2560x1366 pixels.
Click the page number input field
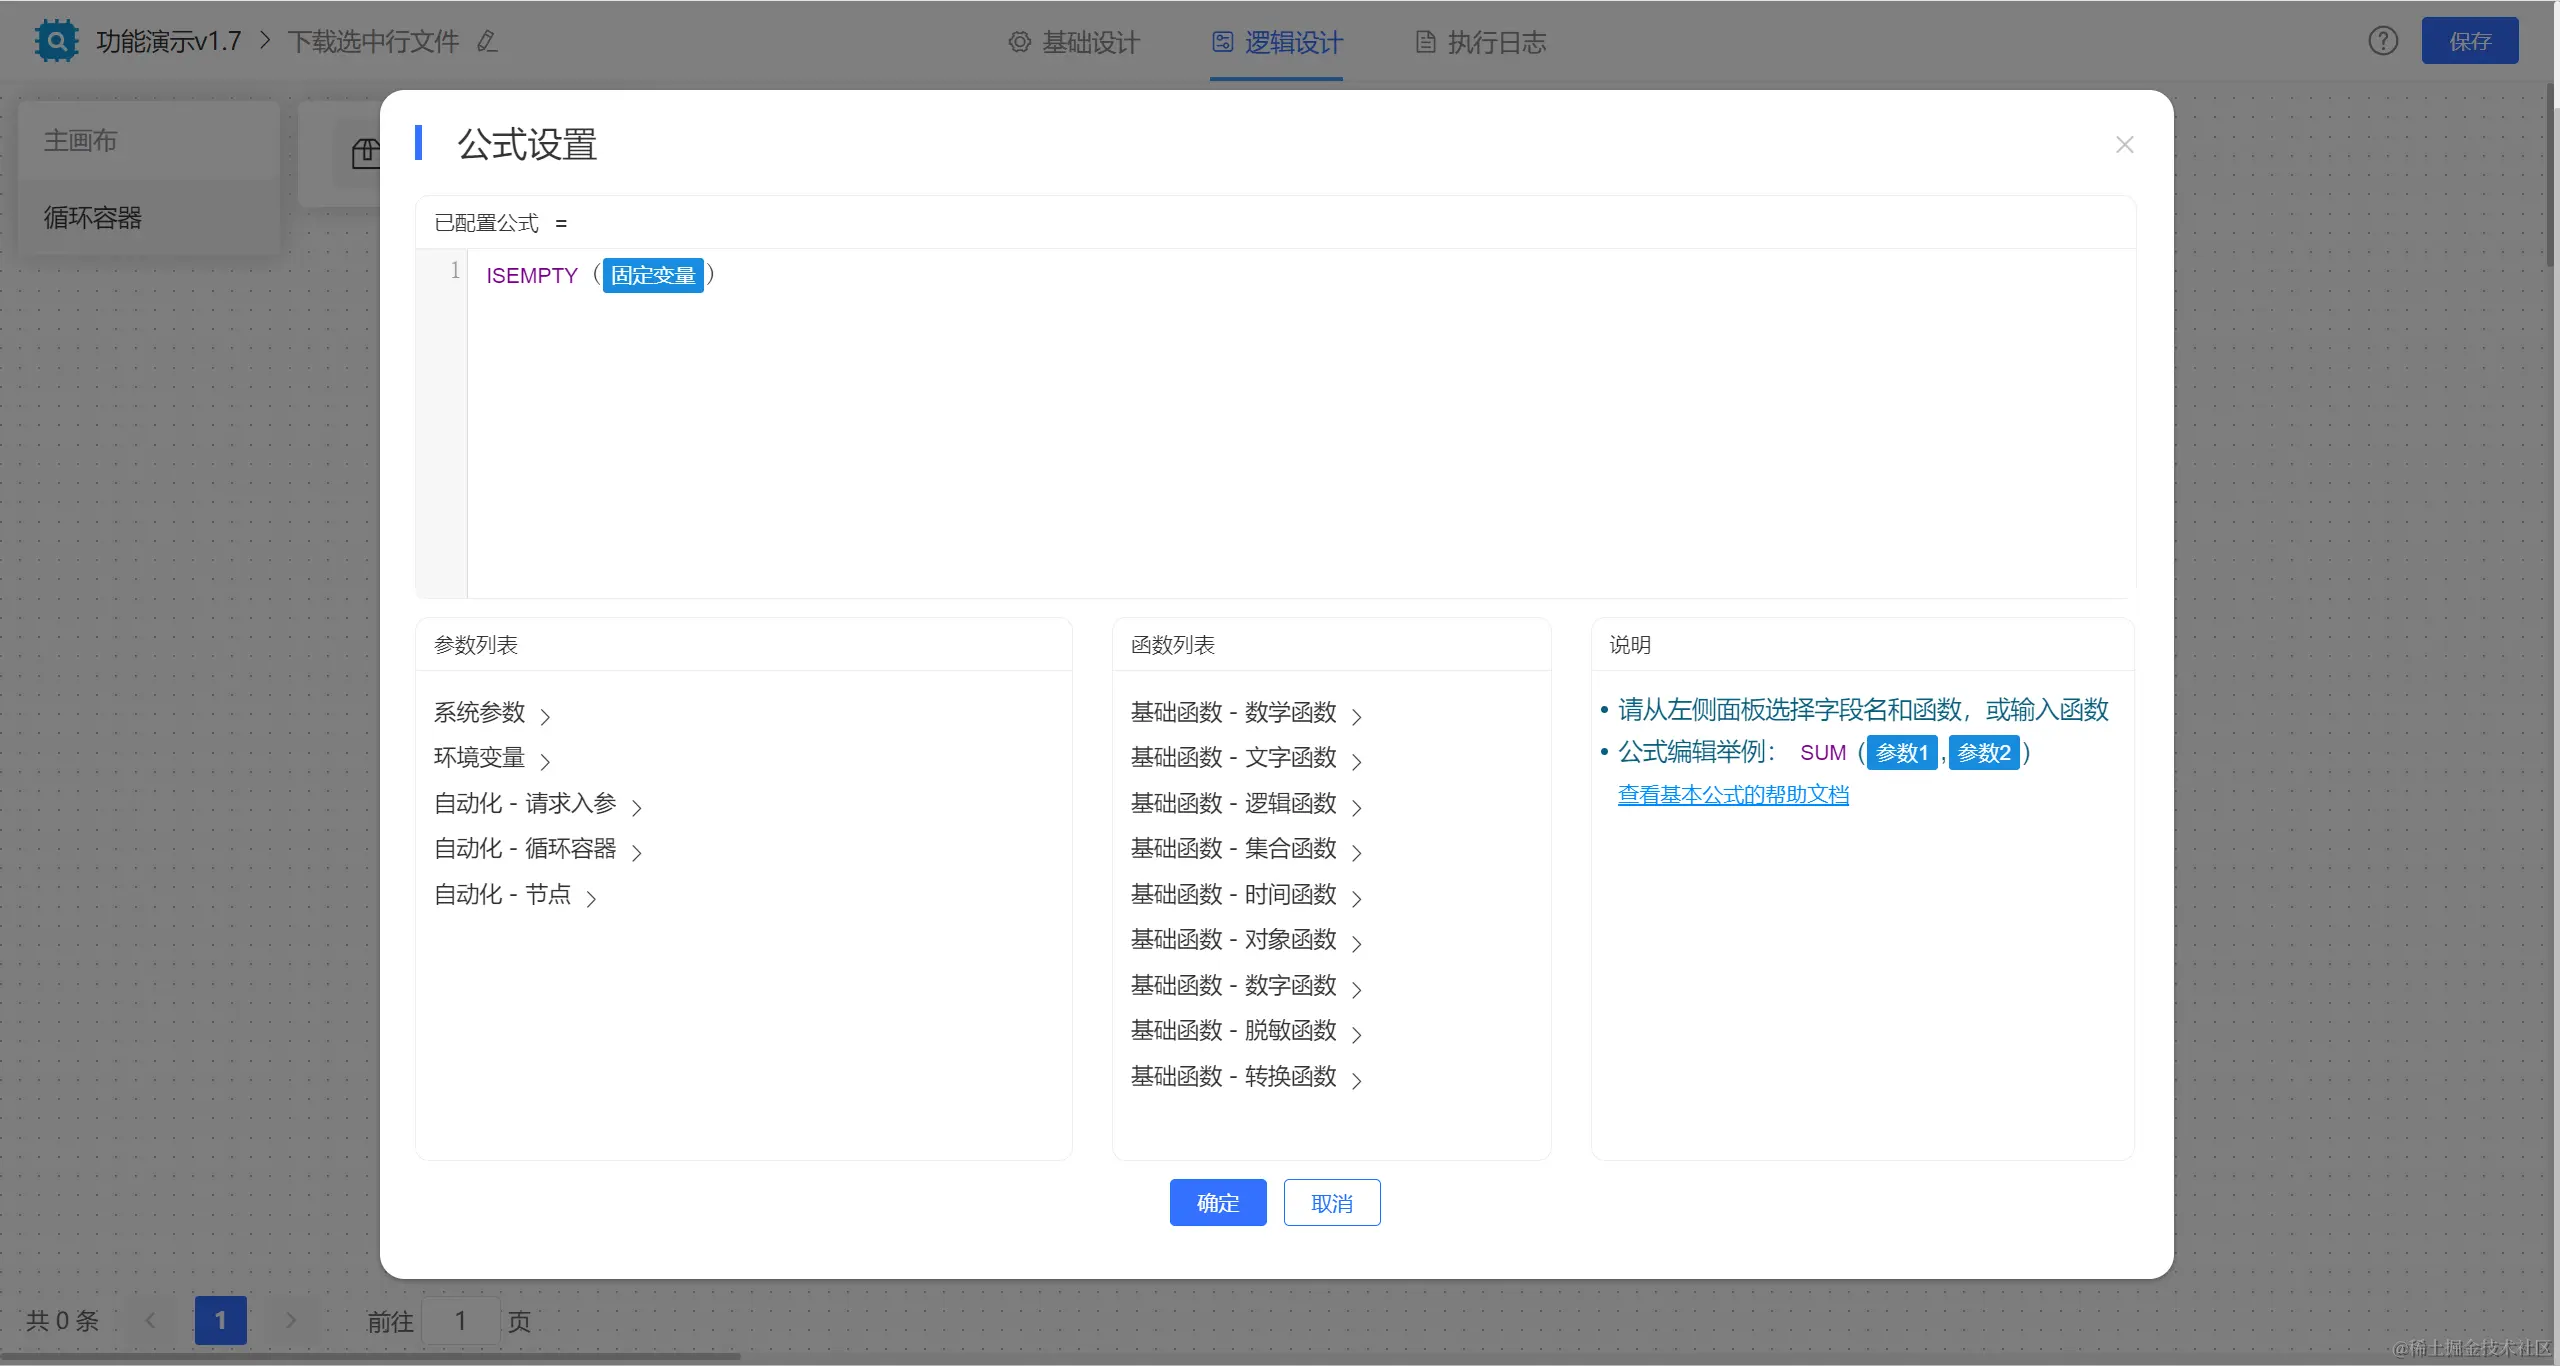(460, 1321)
